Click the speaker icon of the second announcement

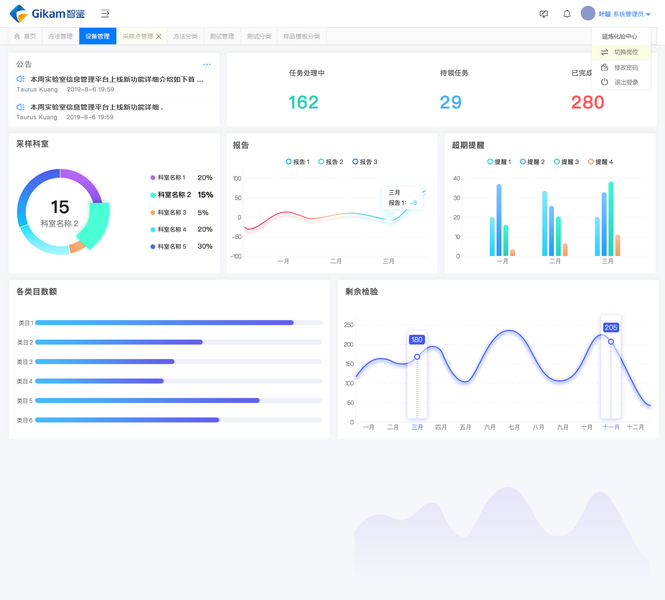tap(20, 107)
